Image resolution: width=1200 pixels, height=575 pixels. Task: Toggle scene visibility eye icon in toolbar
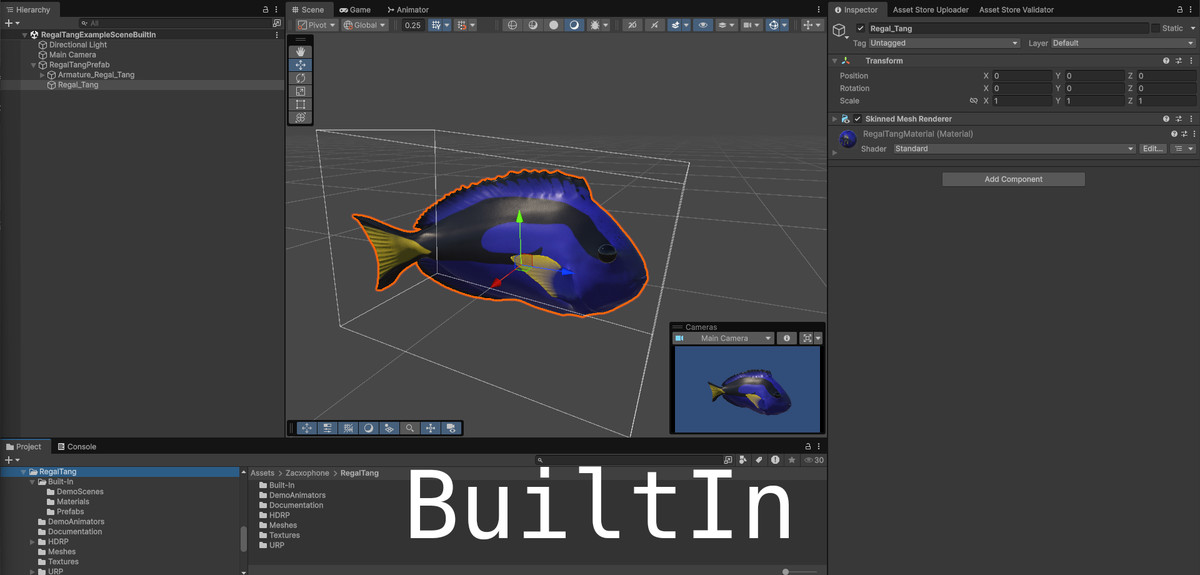pos(703,25)
